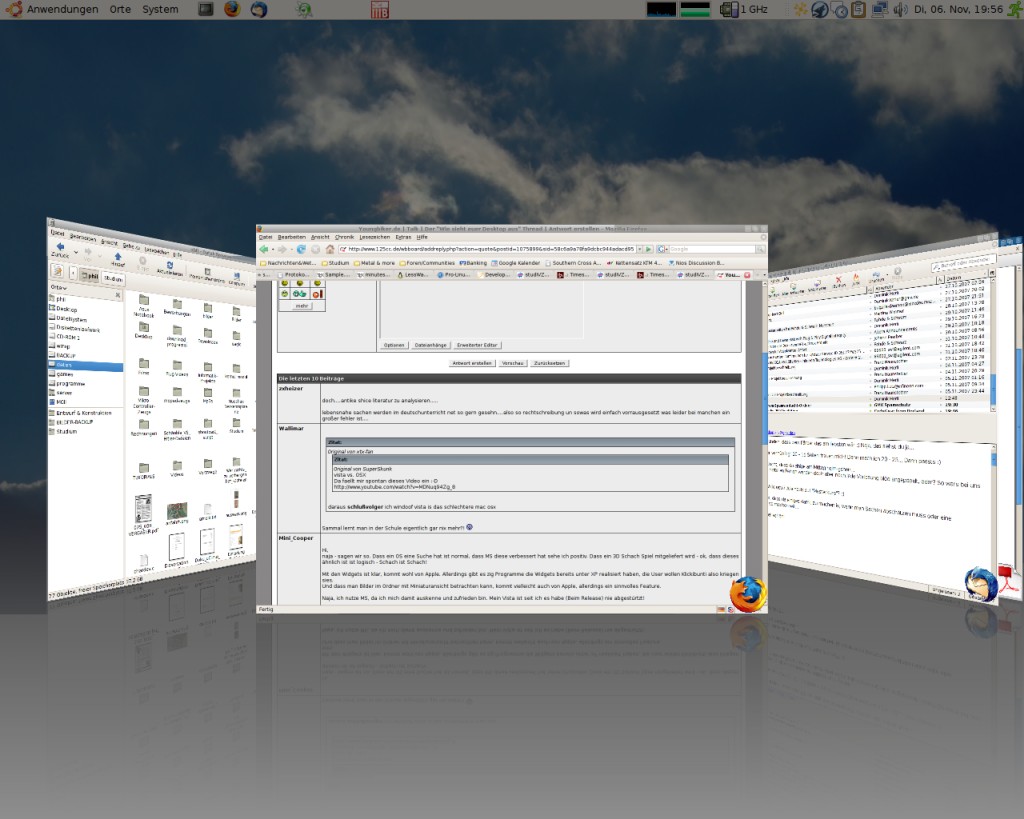Screen dimensions: 1024x819
Task: Click the CPU frequency 1 GHz applet
Action: [743, 9]
